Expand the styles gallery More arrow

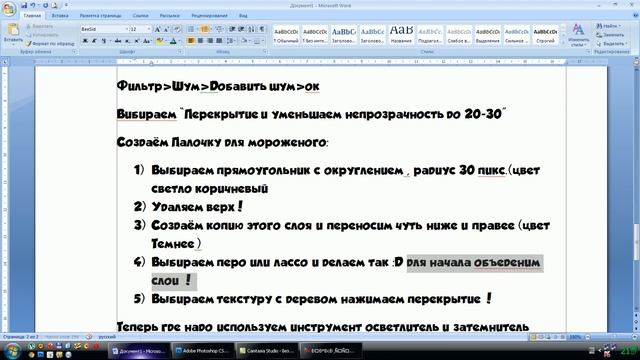click(x=564, y=42)
